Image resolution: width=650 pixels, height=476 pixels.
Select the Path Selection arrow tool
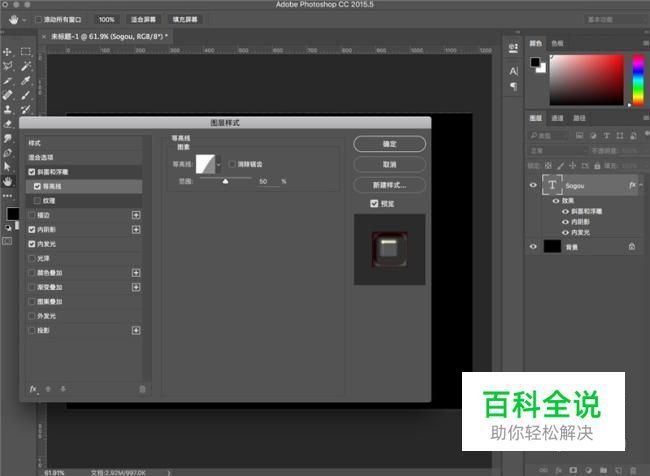pos(7,167)
